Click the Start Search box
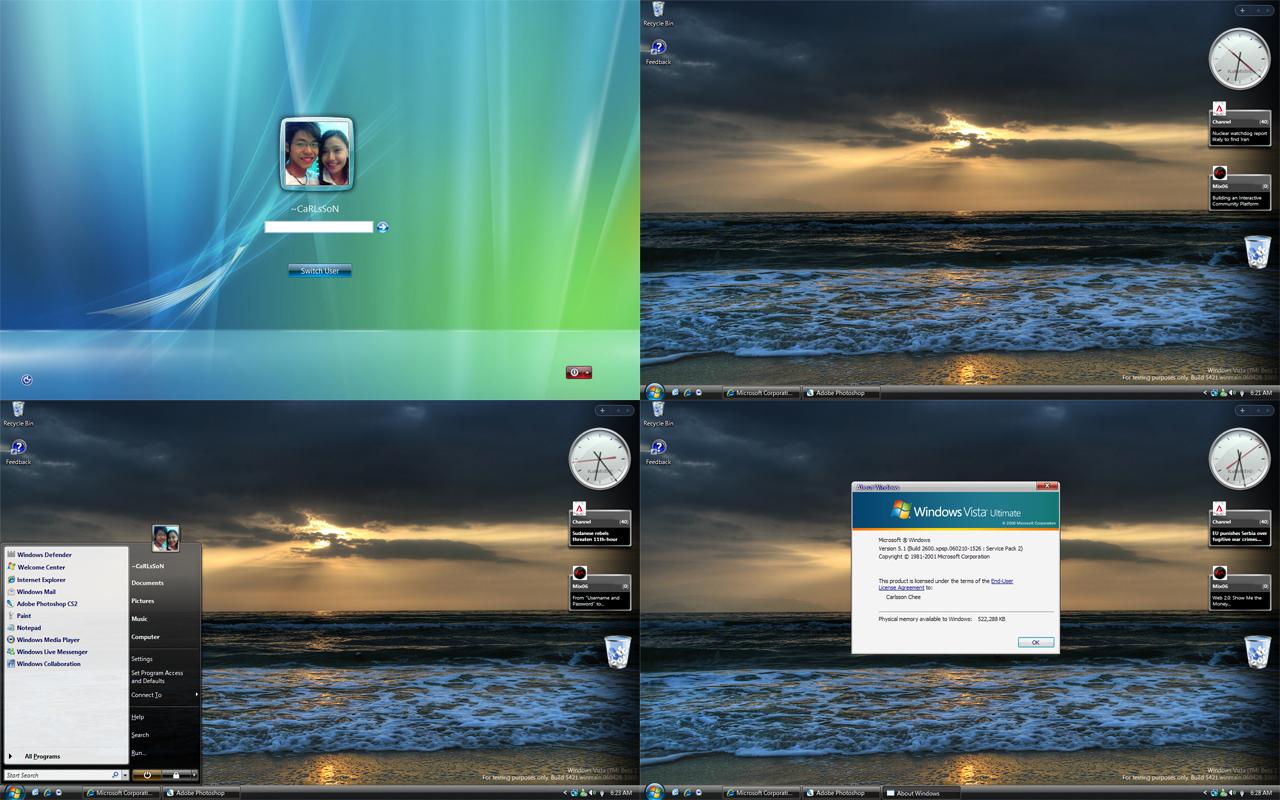Viewport: 1280px width, 800px height. point(57,775)
